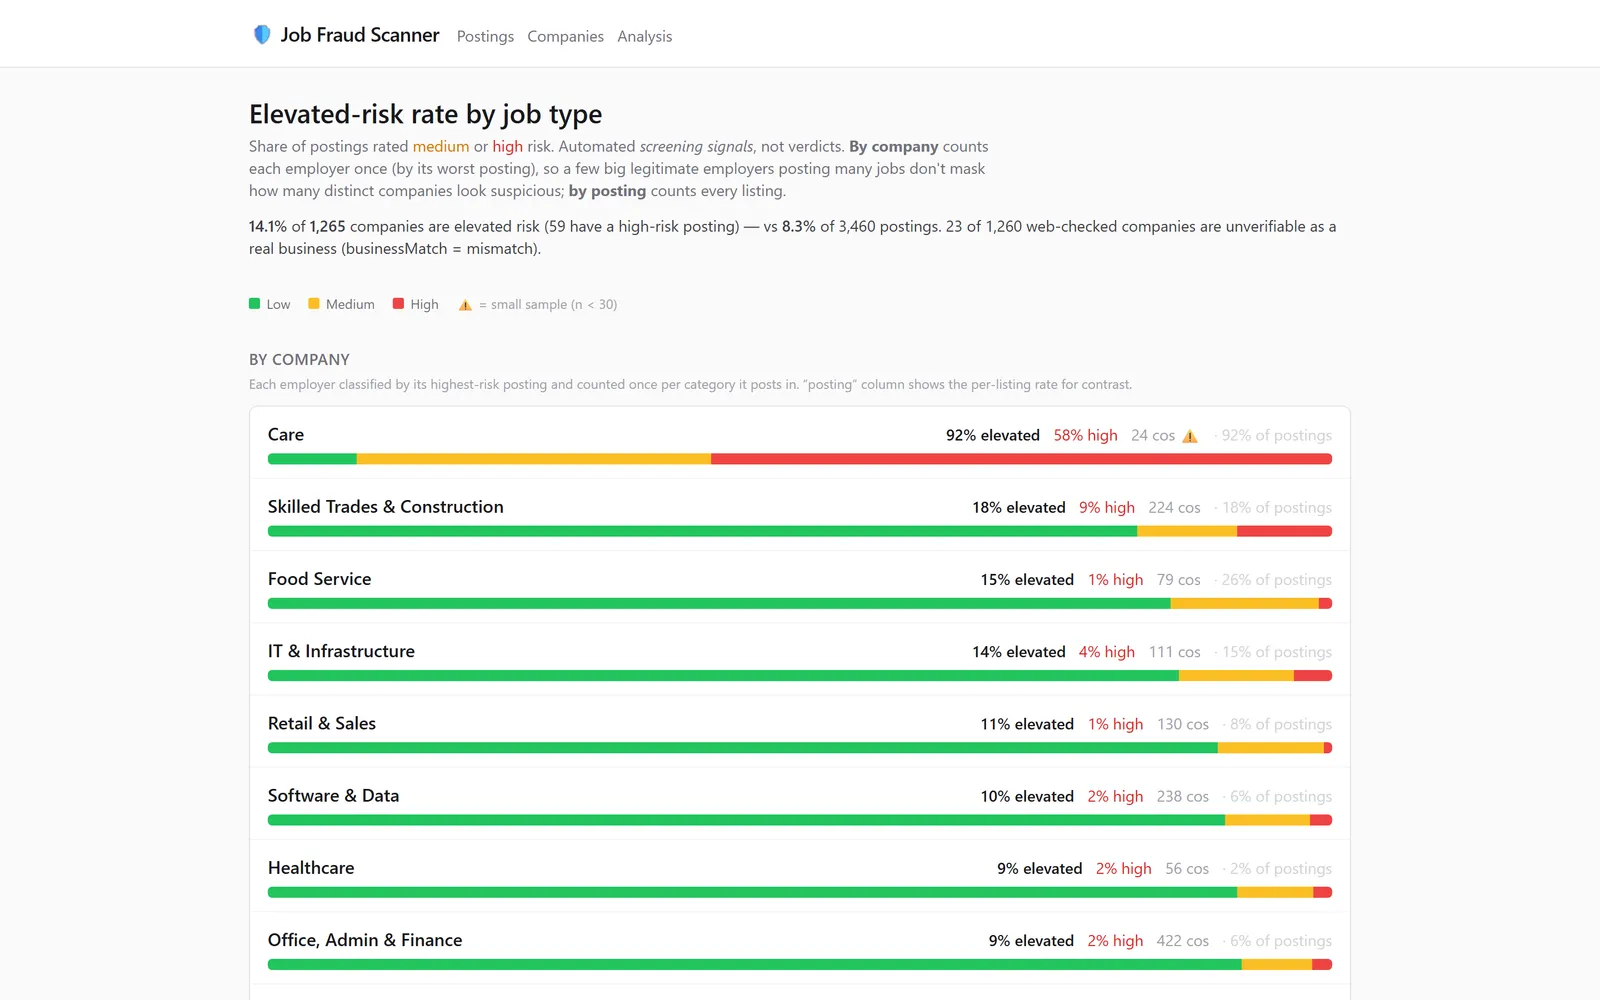1600x1000 pixels.
Task: Click the green Low legend swatch
Action: [x=254, y=303]
